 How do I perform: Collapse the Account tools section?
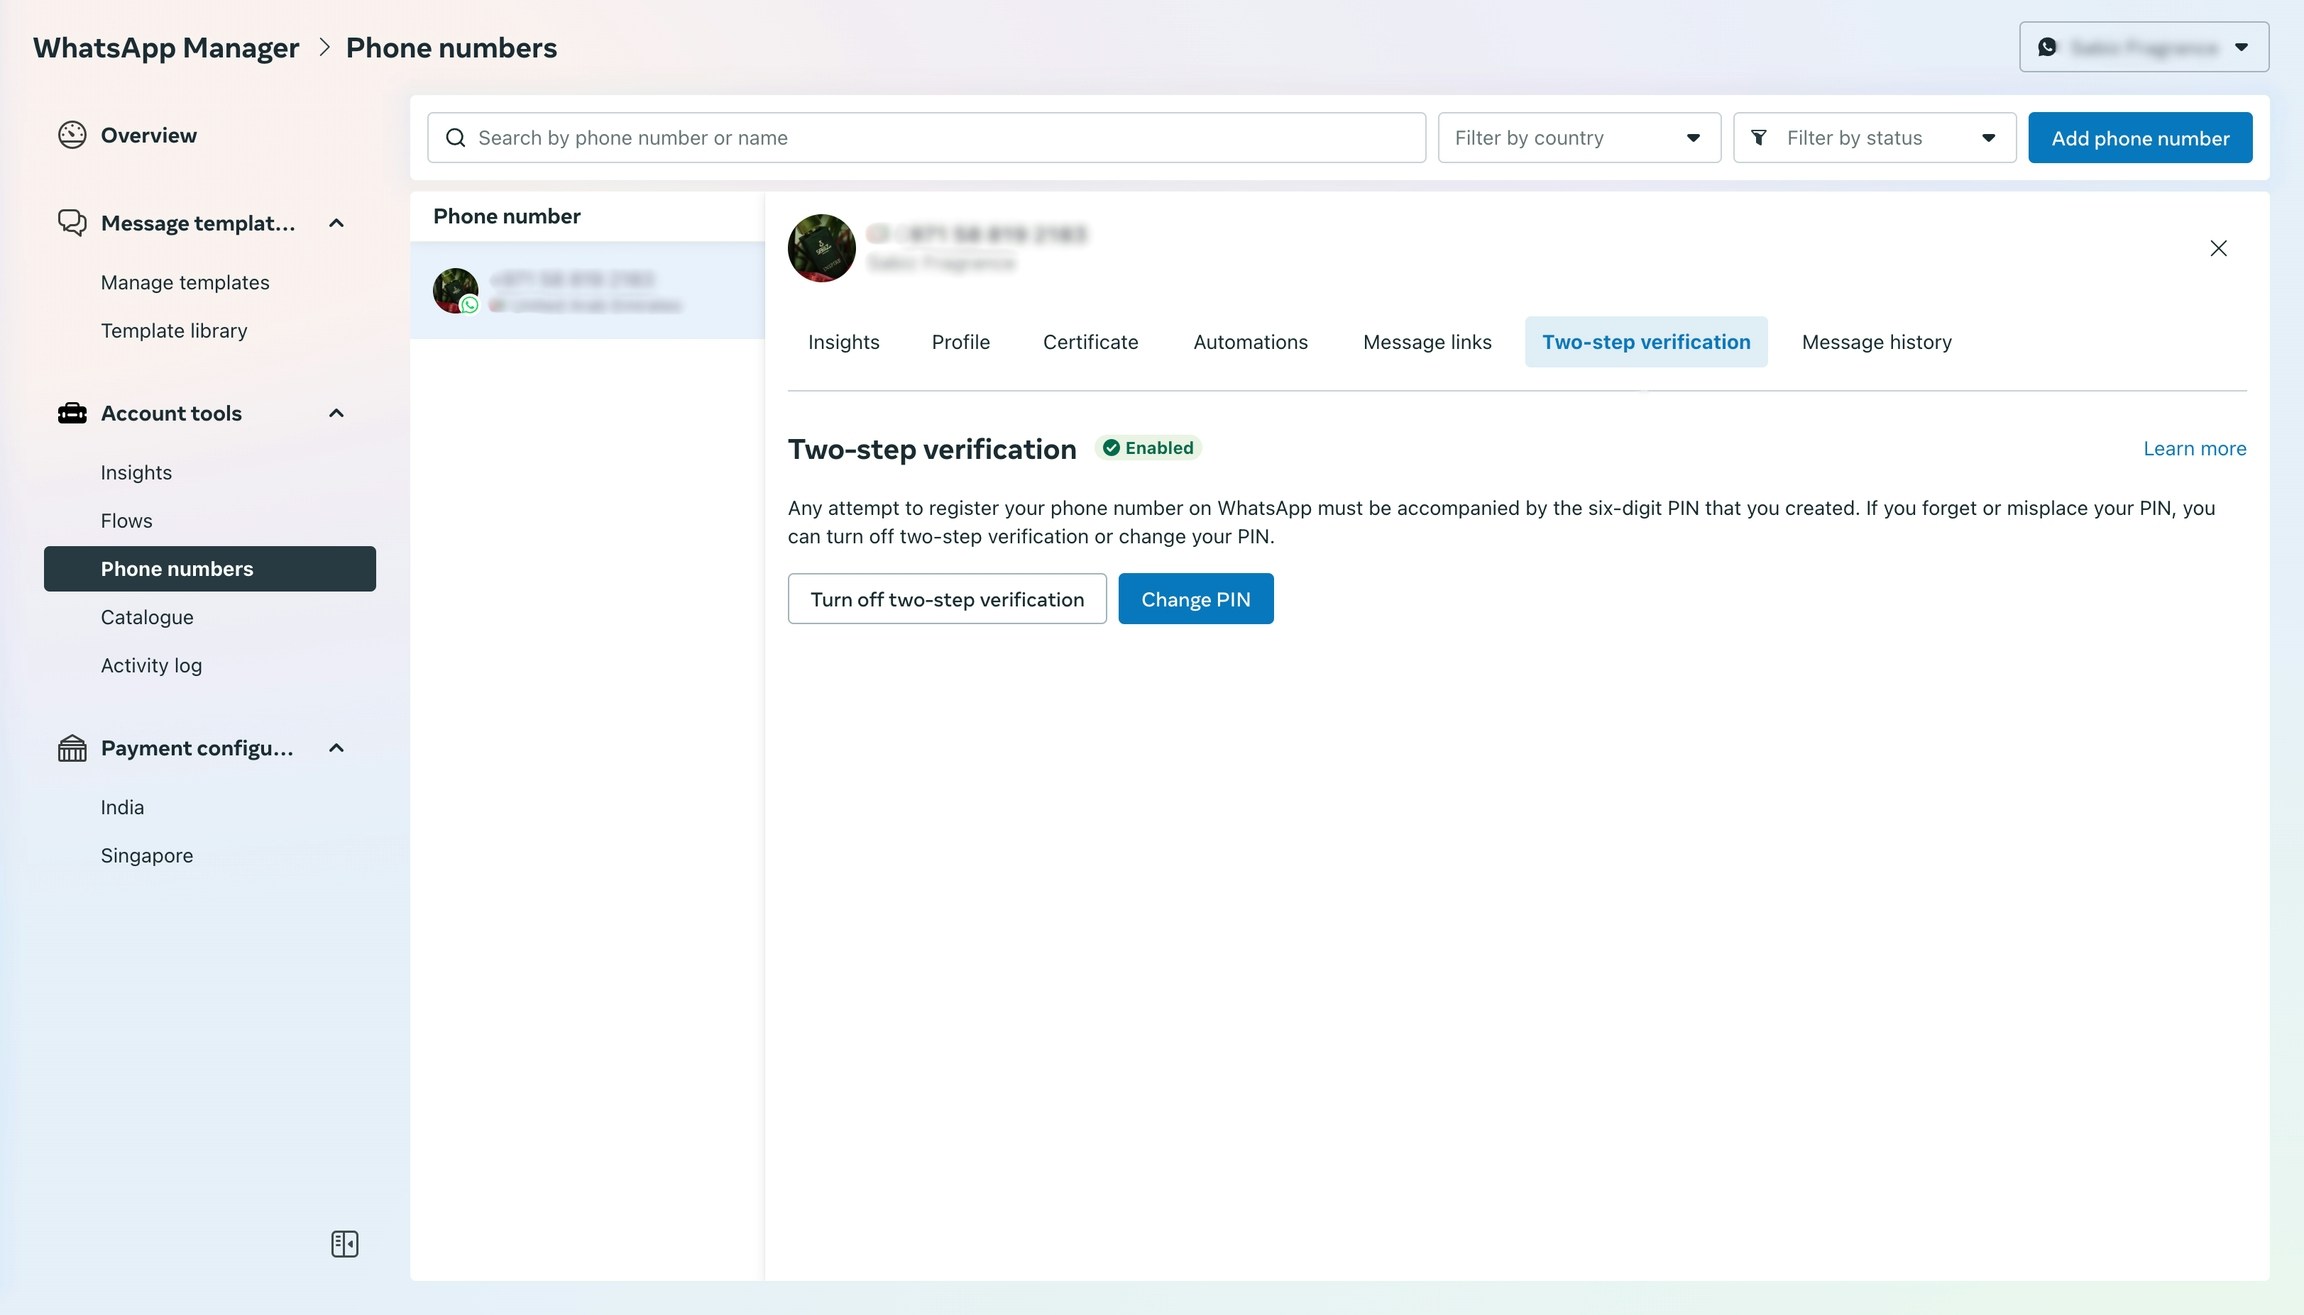point(337,413)
